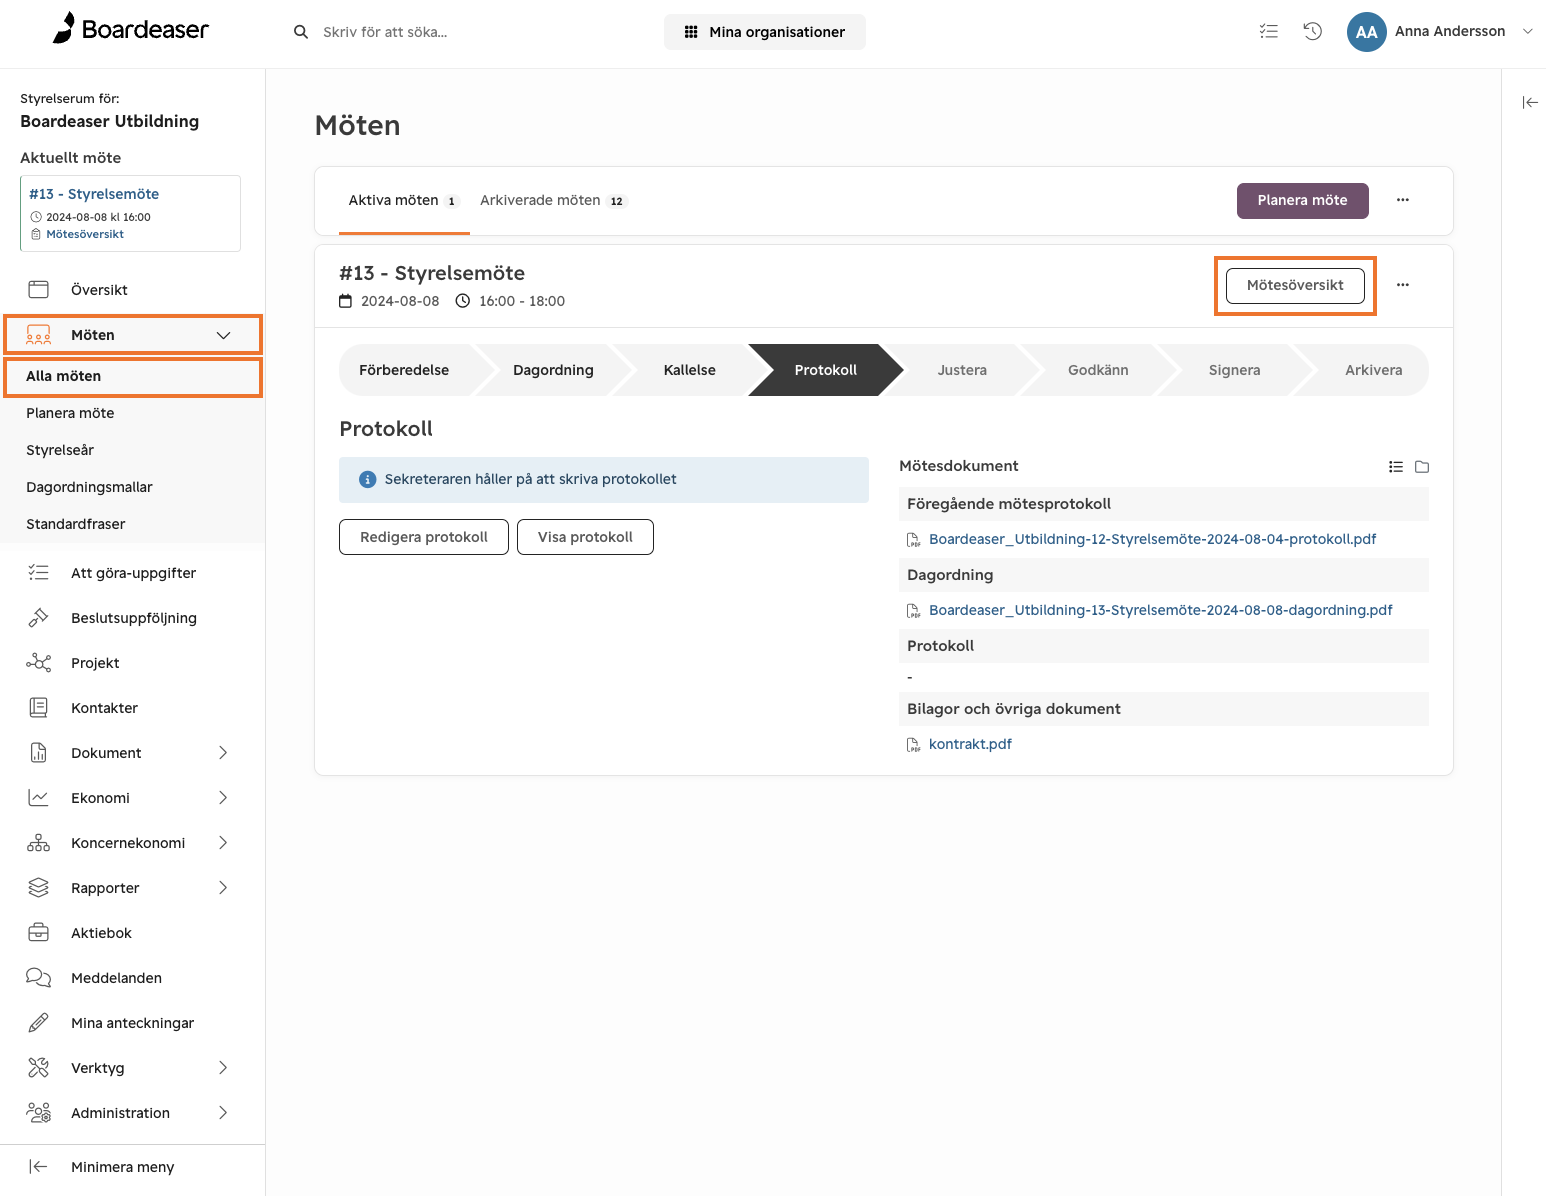
Task: Select Dagordningsmallar in the sidebar
Action: (x=89, y=487)
